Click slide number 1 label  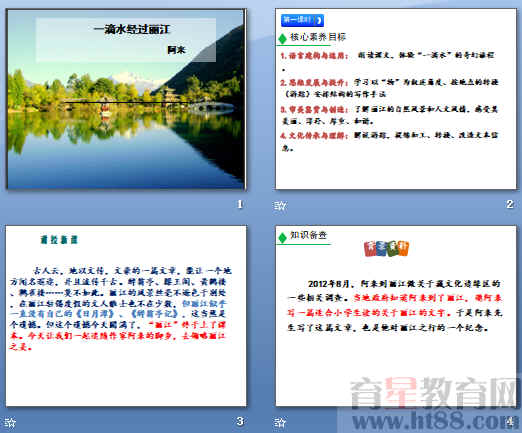[240, 204]
